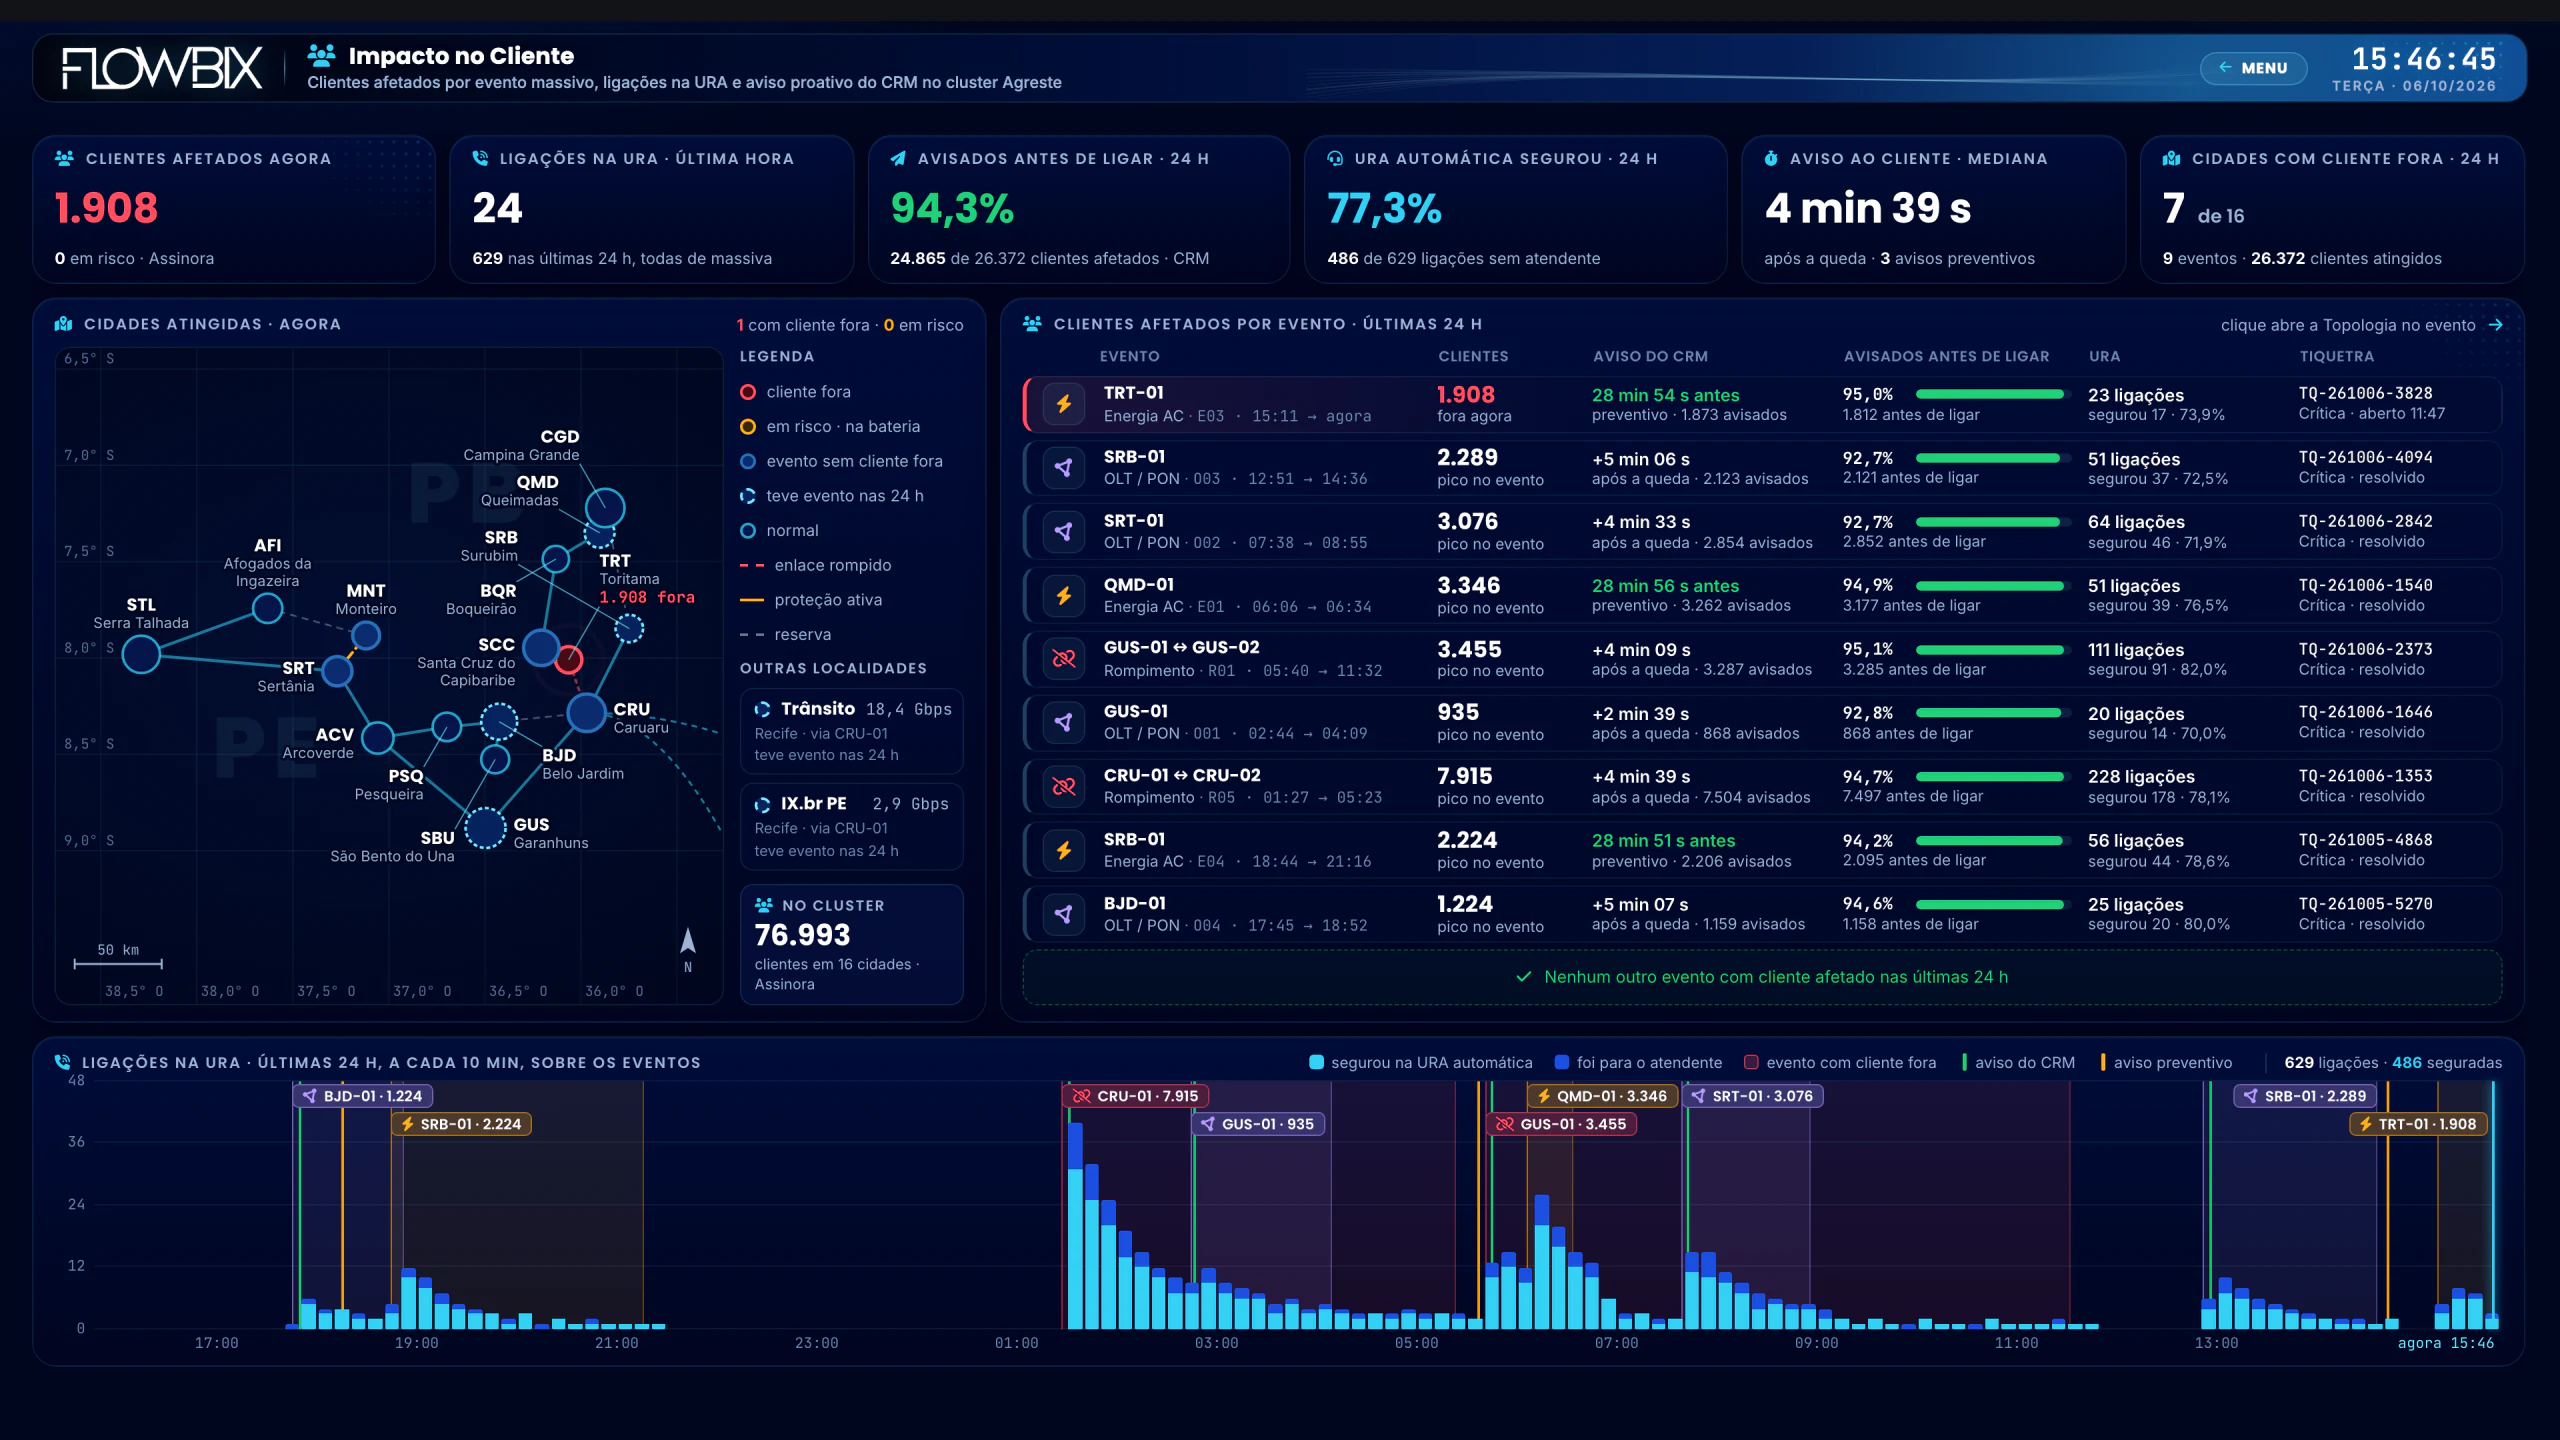Click the SRT-01 · 3.076 timeline marker

pyautogui.click(x=1752, y=1096)
